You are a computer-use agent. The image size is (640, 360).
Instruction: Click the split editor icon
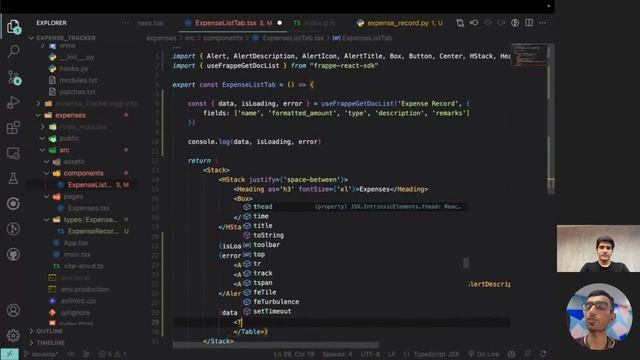[x=529, y=23]
